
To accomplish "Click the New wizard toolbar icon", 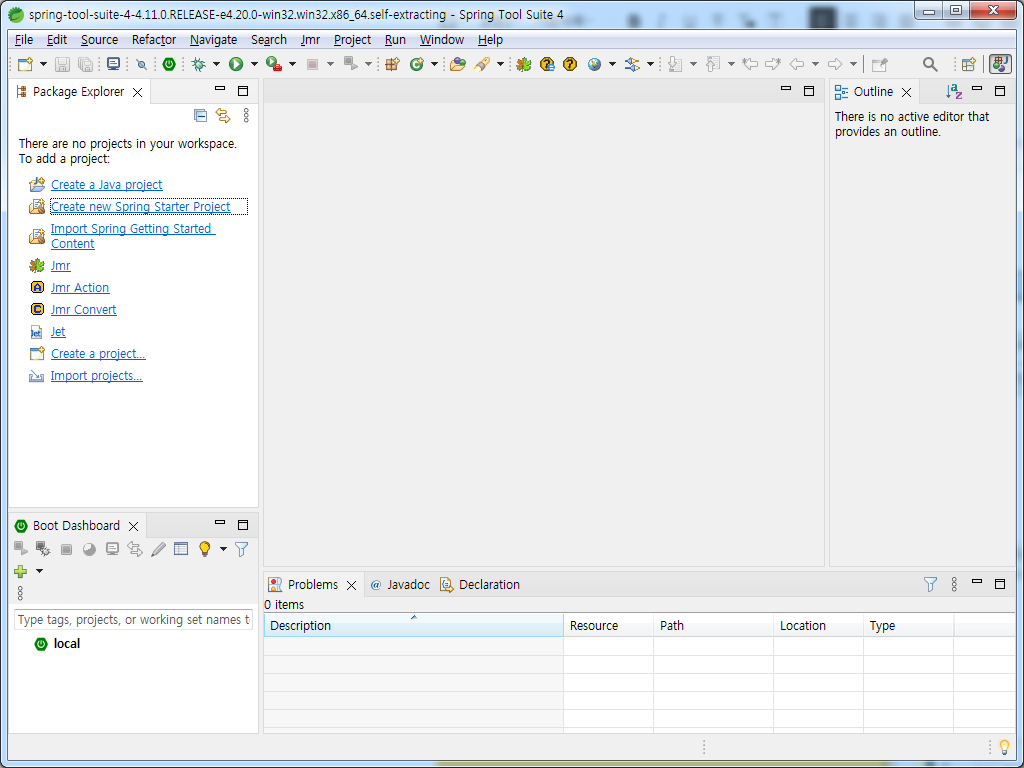I will tap(25, 64).
